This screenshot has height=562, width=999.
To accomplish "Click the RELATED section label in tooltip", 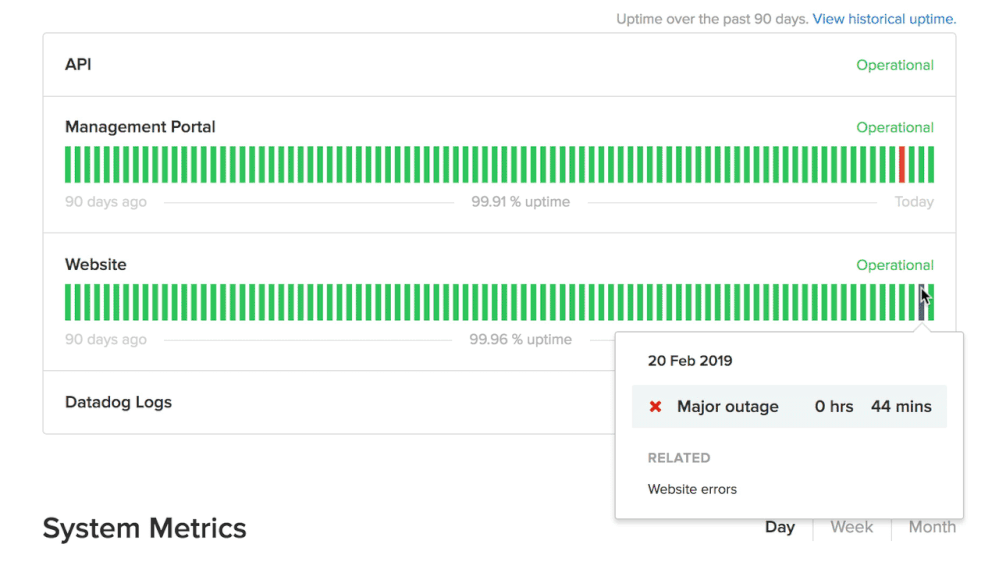I will click(679, 458).
